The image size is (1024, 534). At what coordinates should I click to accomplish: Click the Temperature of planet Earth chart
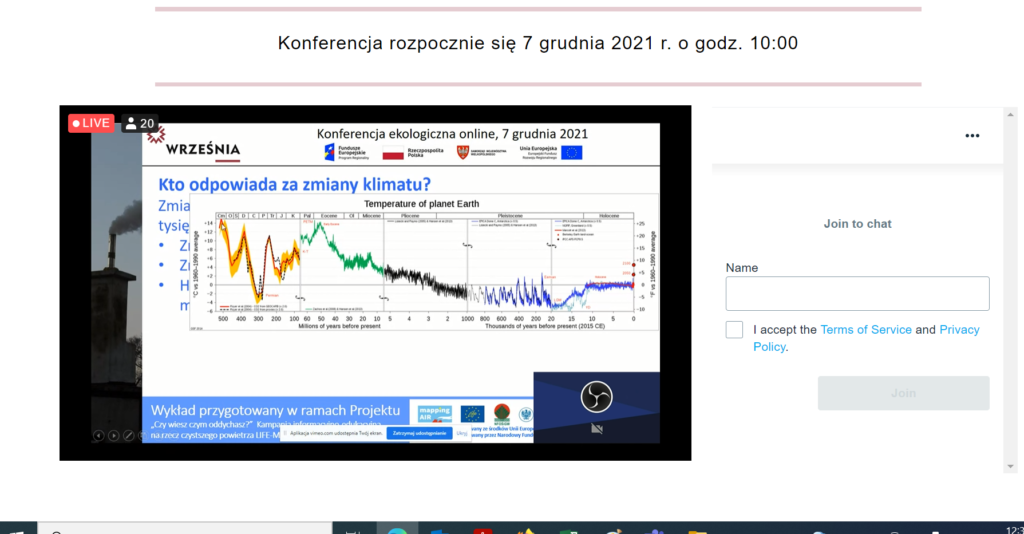pyautogui.click(x=424, y=262)
